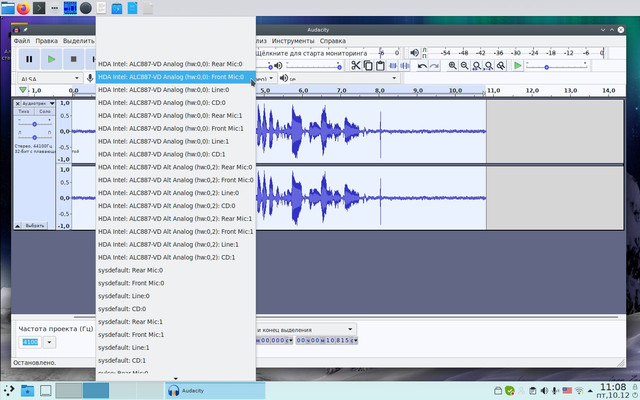Open Firefox from the top panel
This screenshot has width=640, height=400.
(x=23, y=8)
